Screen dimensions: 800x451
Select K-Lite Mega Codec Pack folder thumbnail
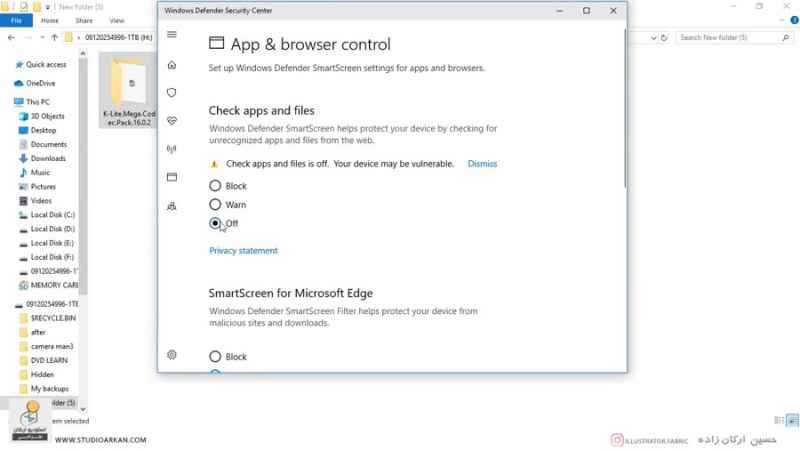tap(128, 91)
